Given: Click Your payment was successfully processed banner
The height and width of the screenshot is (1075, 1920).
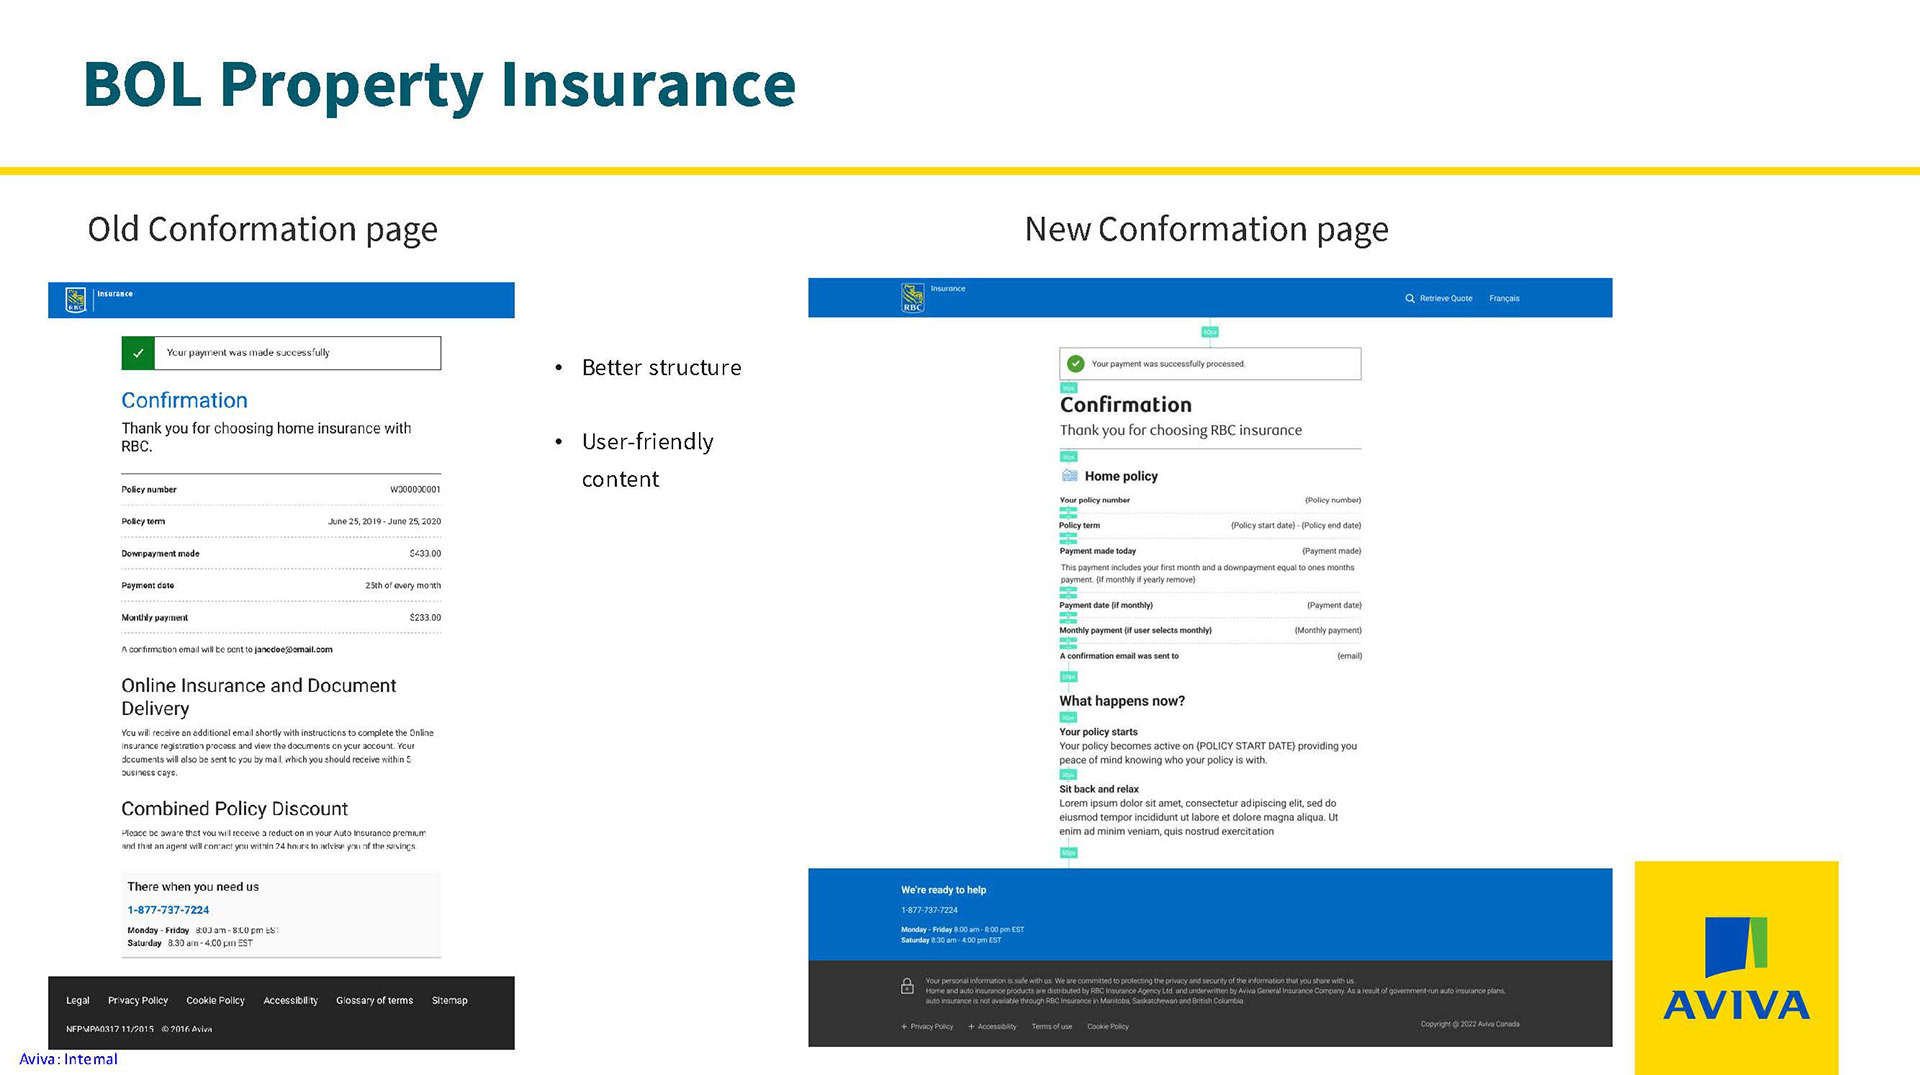Looking at the screenshot, I should [x=1210, y=364].
